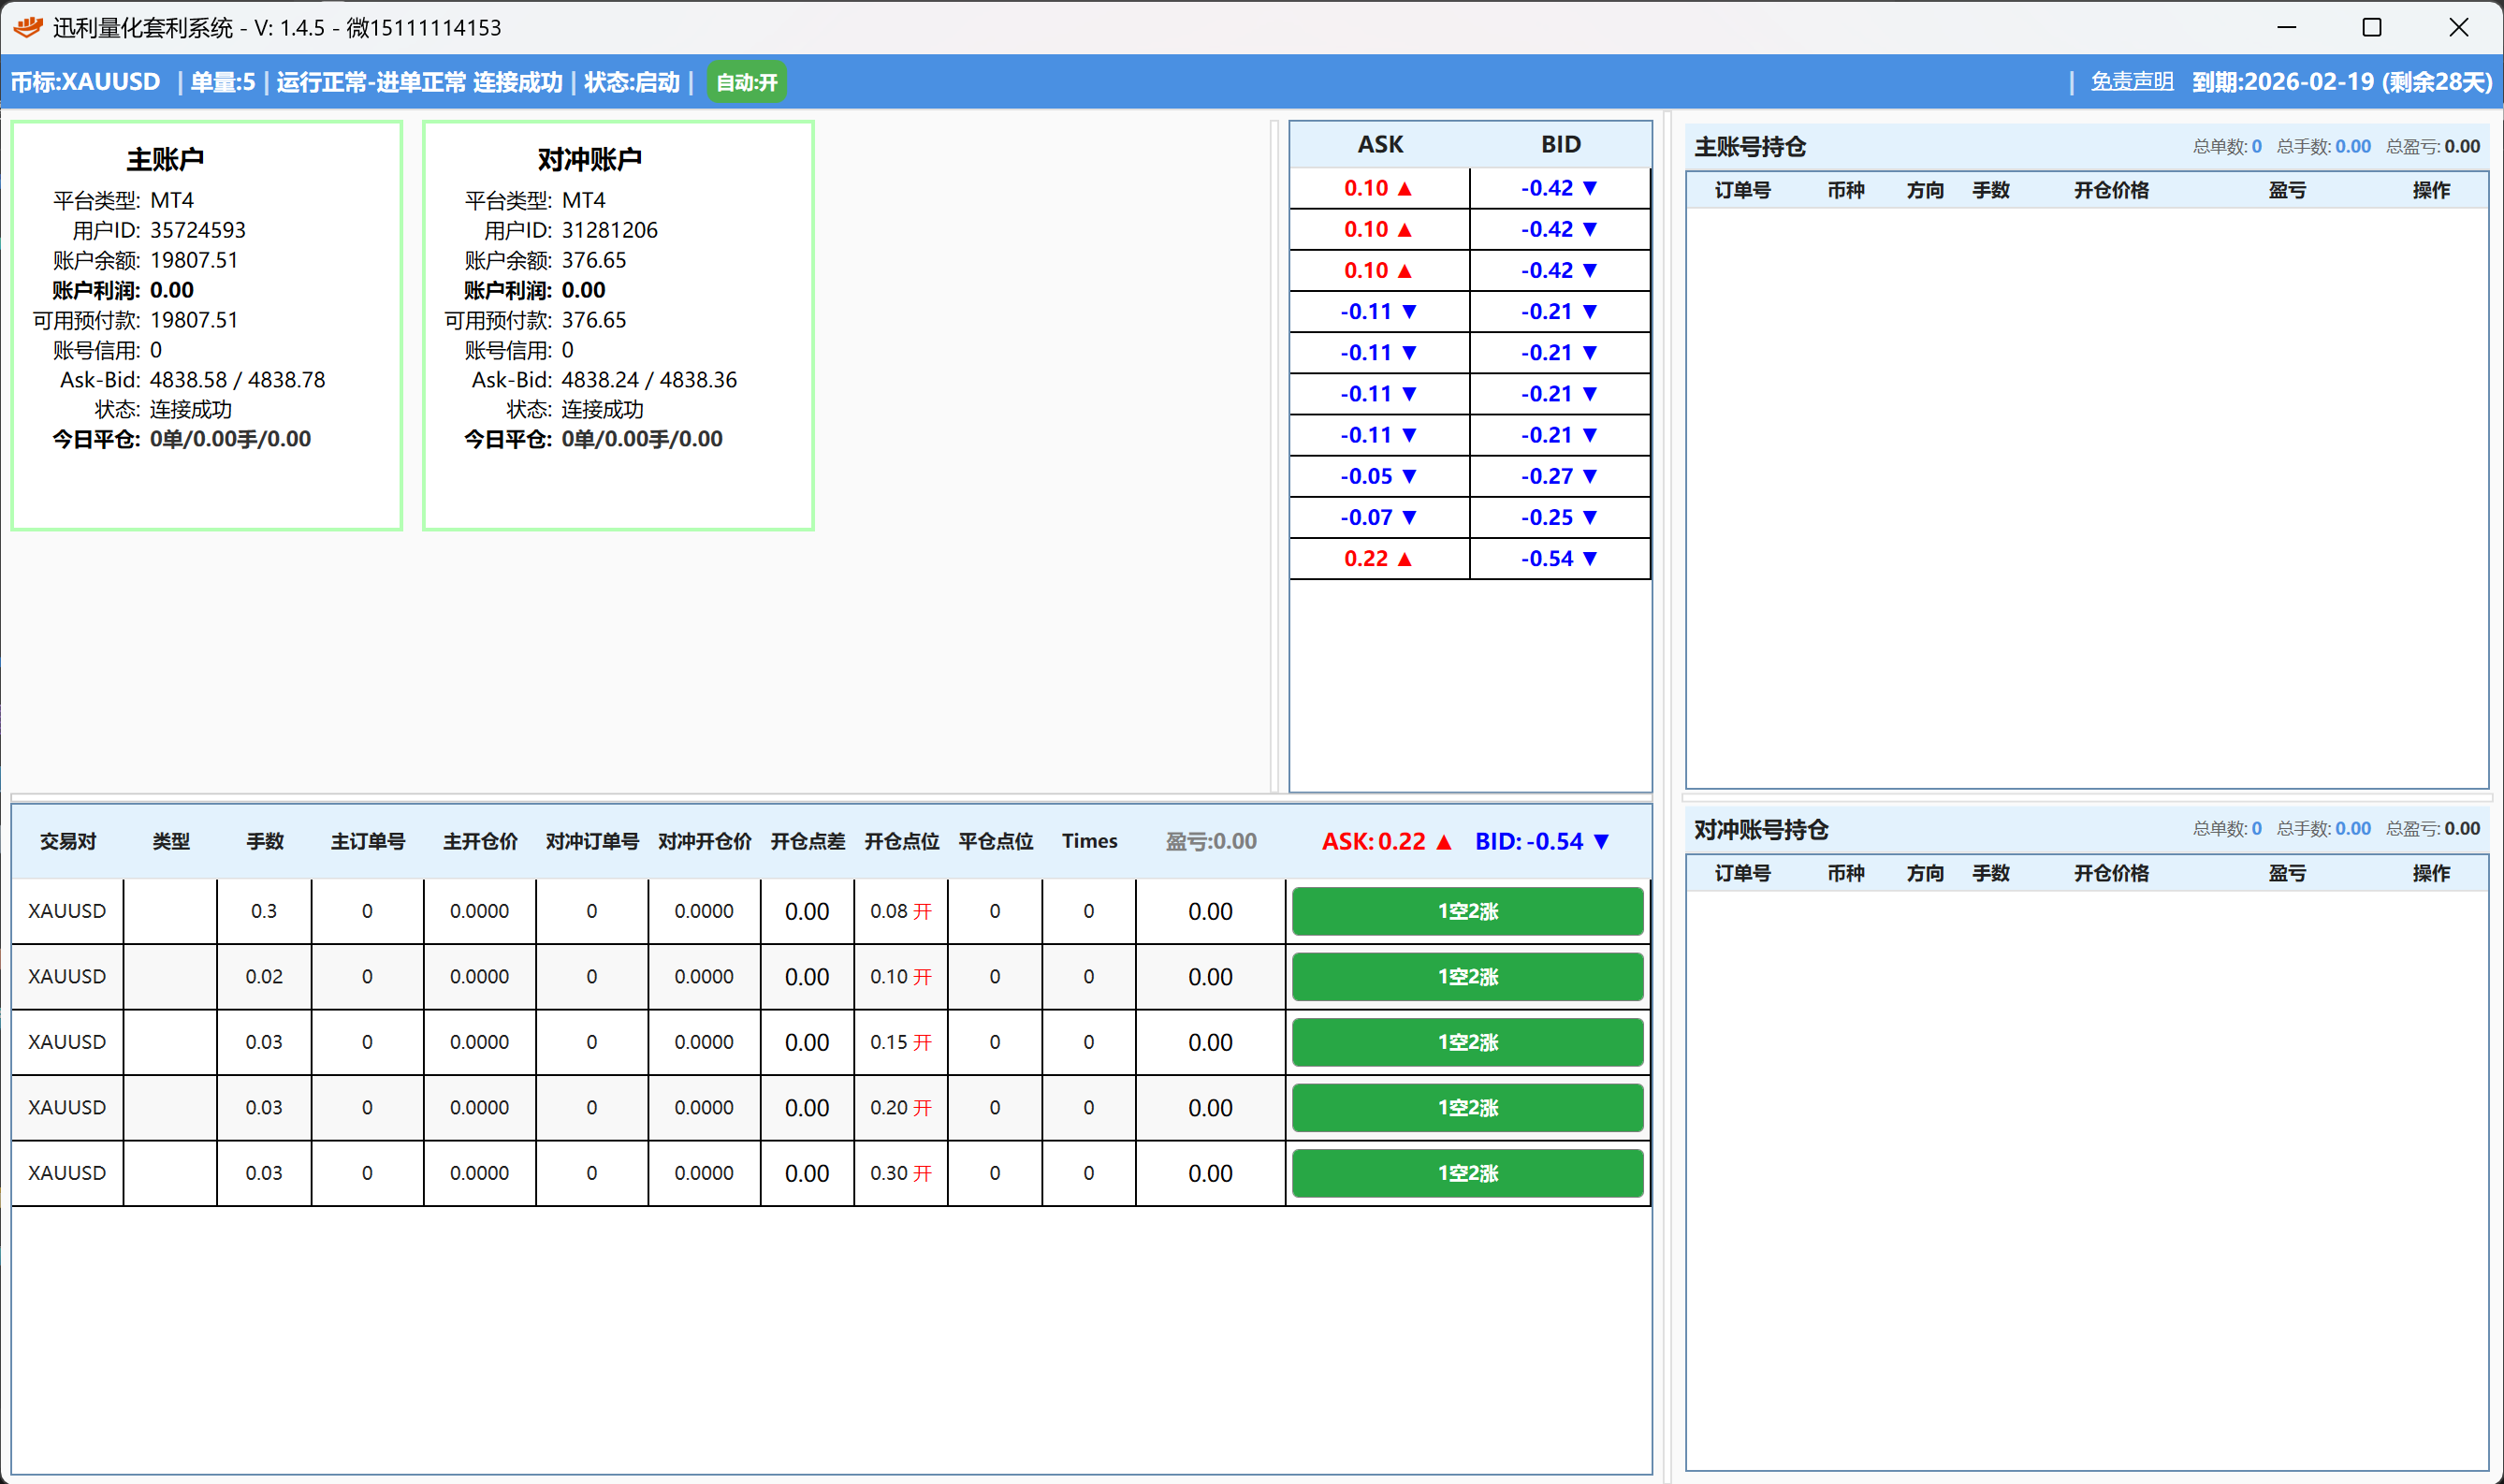Click the 开仓点位 column header

tap(901, 842)
